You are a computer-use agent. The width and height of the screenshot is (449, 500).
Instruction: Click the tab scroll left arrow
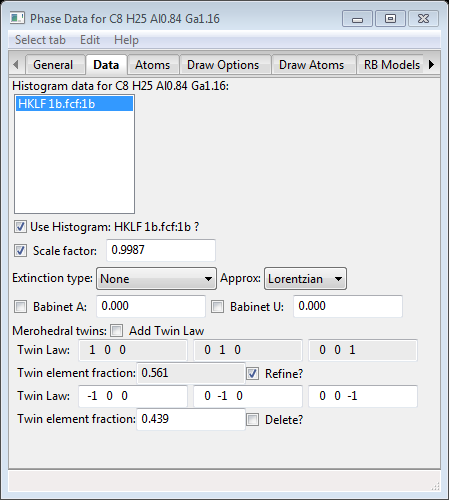[x=16, y=64]
